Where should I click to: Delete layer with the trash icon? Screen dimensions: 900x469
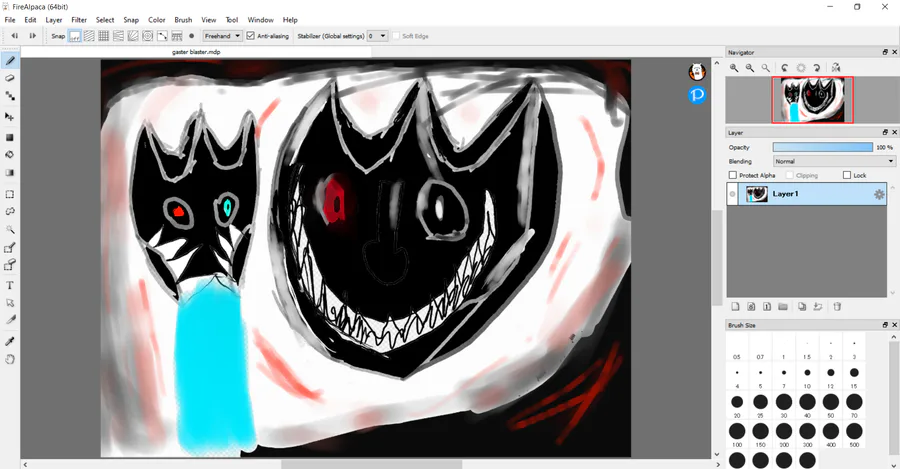837,307
